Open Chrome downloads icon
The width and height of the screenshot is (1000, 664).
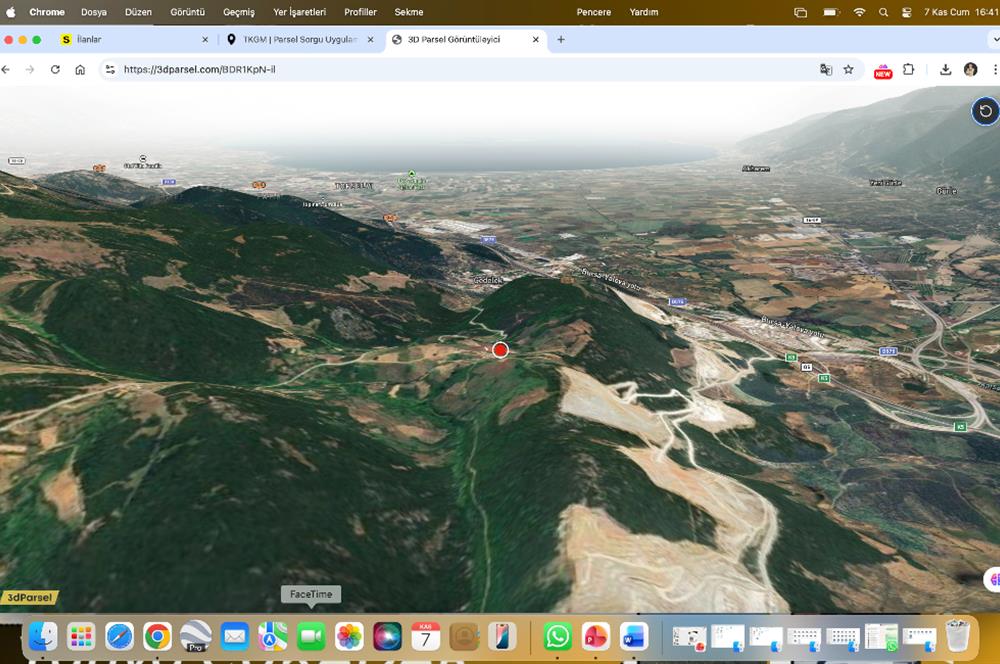pyautogui.click(x=946, y=70)
